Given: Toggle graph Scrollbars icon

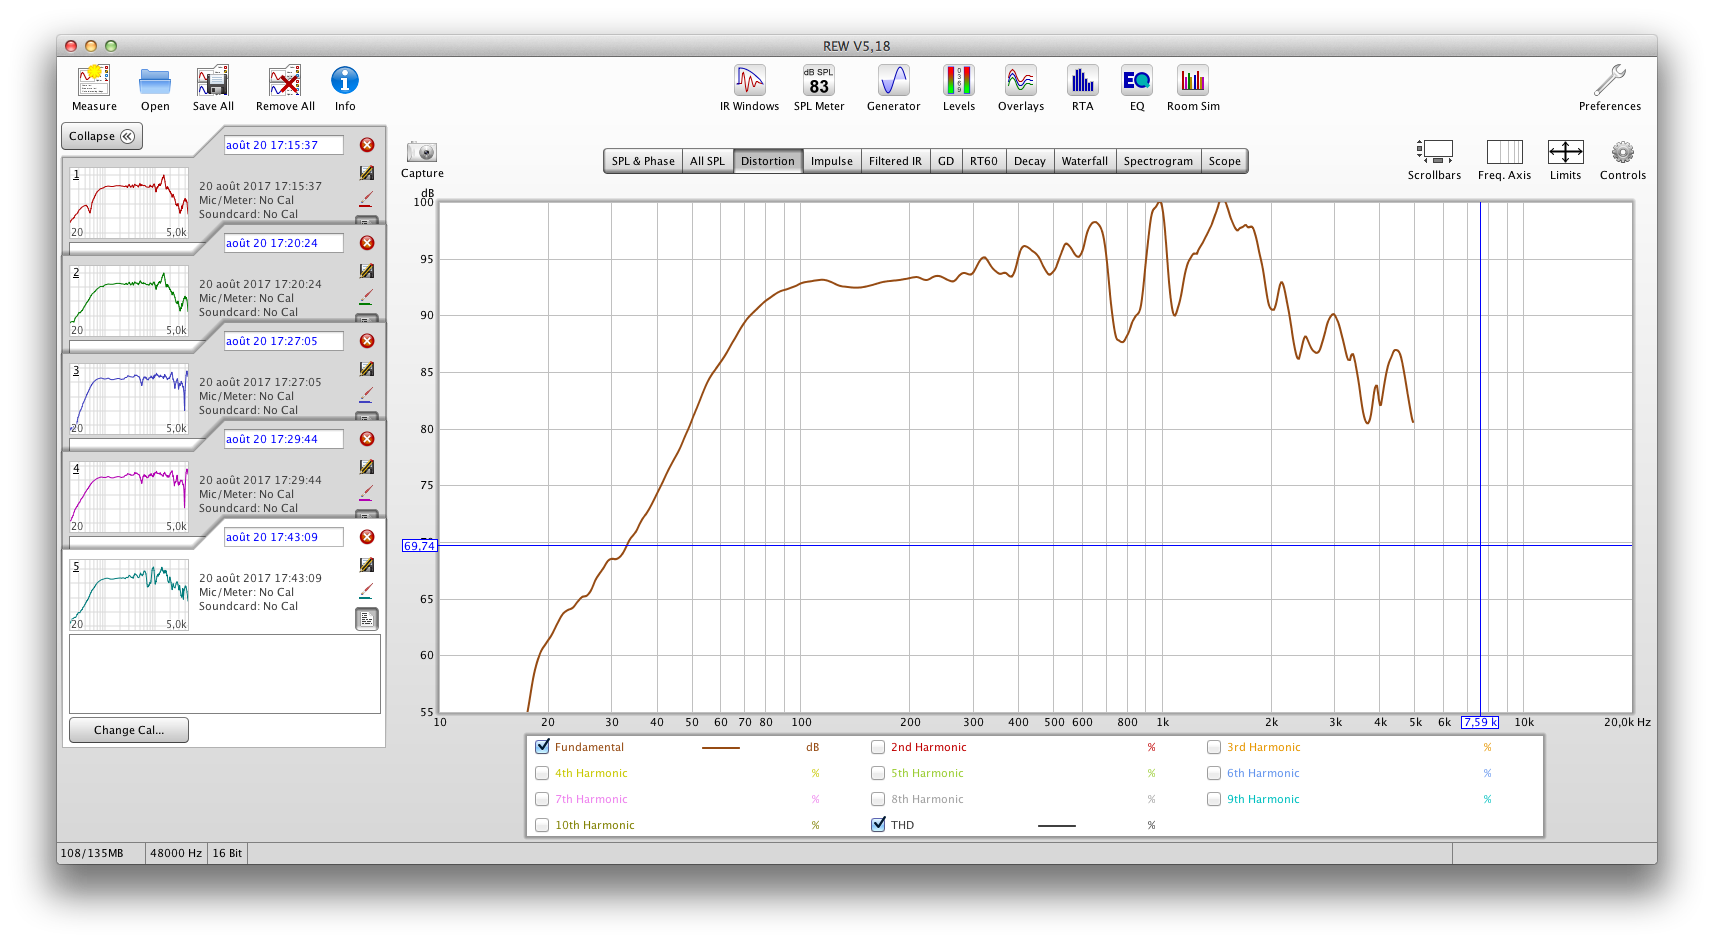Looking at the screenshot, I should click(x=1435, y=152).
